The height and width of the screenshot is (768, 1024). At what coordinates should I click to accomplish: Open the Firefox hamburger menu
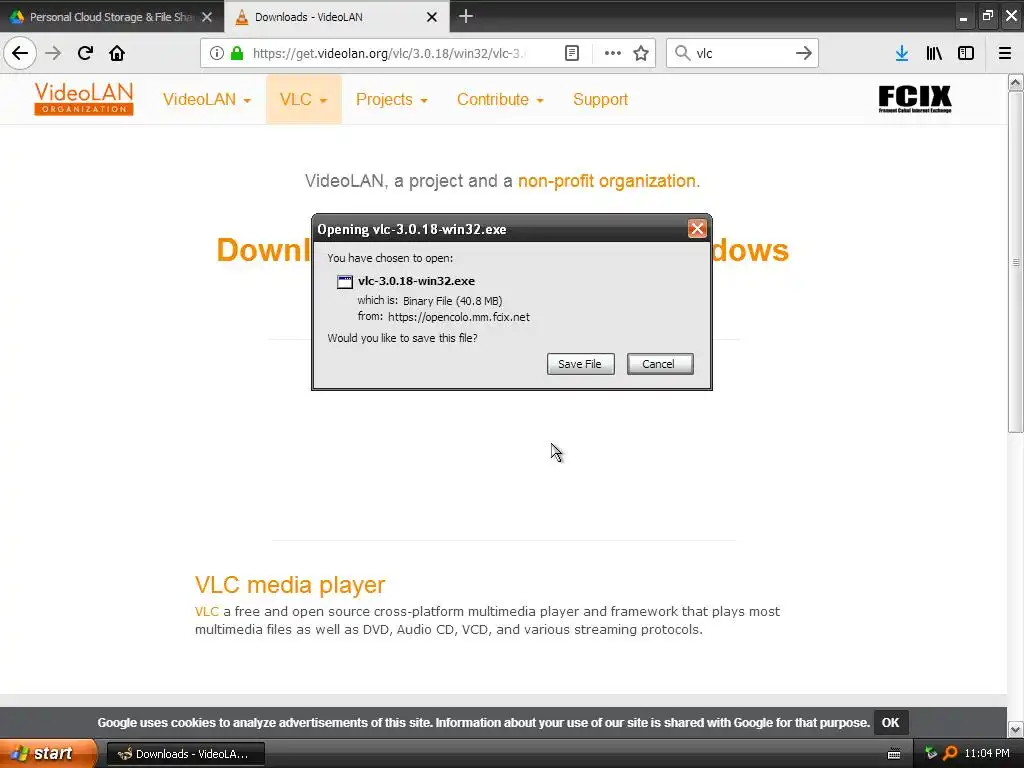click(1005, 53)
